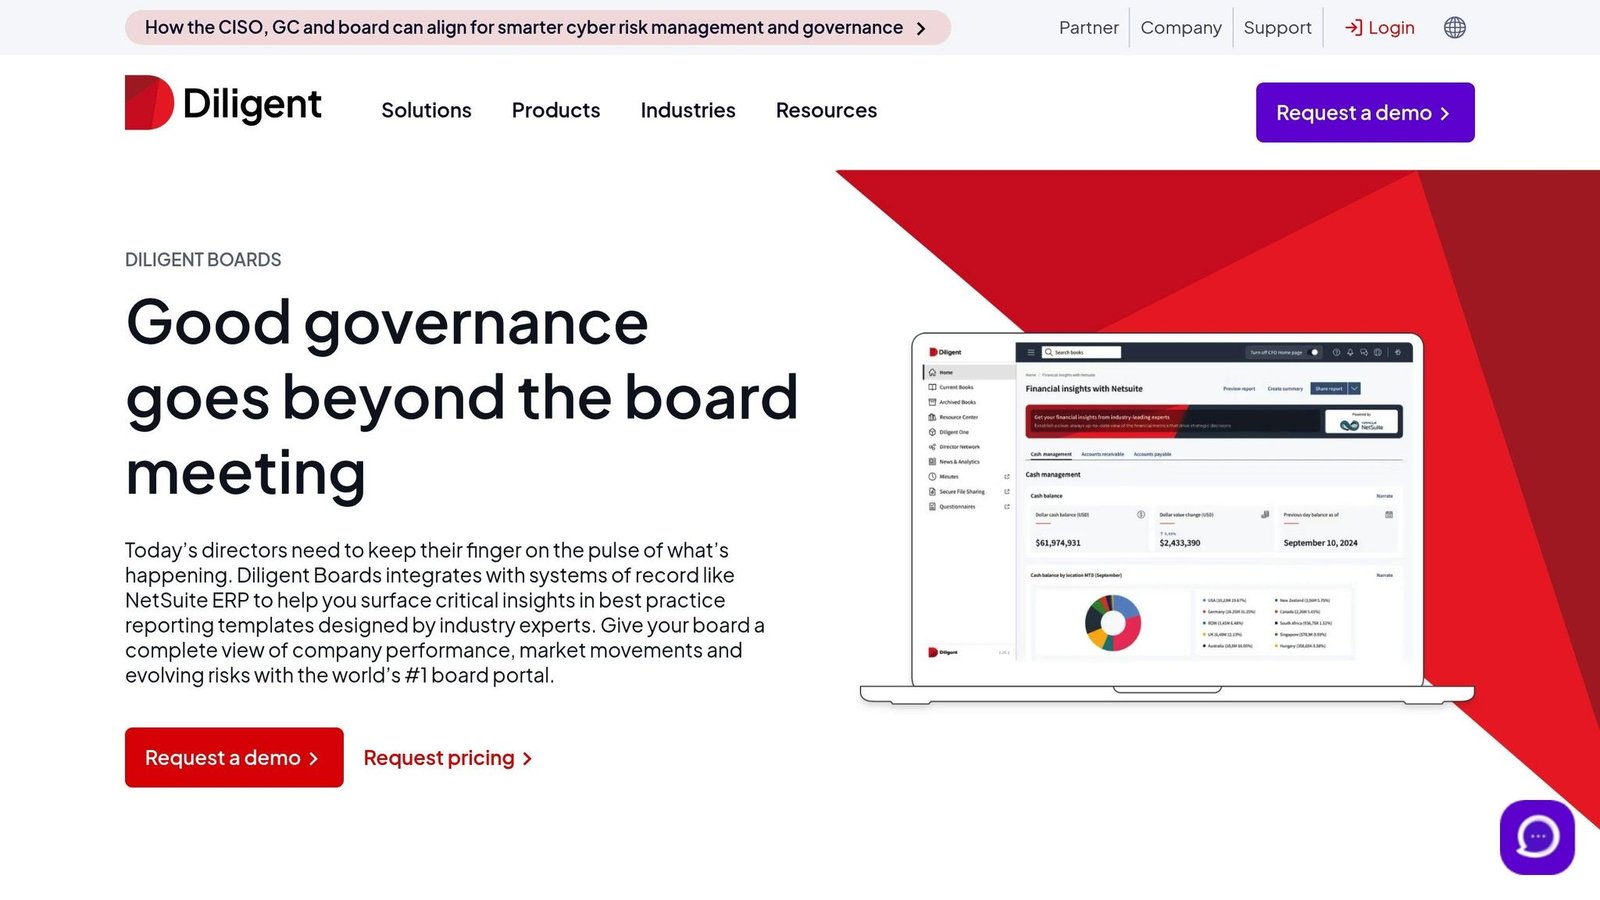The width and height of the screenshot is (1600, 900).
Task: Click the $2,433,390 value change figure
Action: [1180, 543]
